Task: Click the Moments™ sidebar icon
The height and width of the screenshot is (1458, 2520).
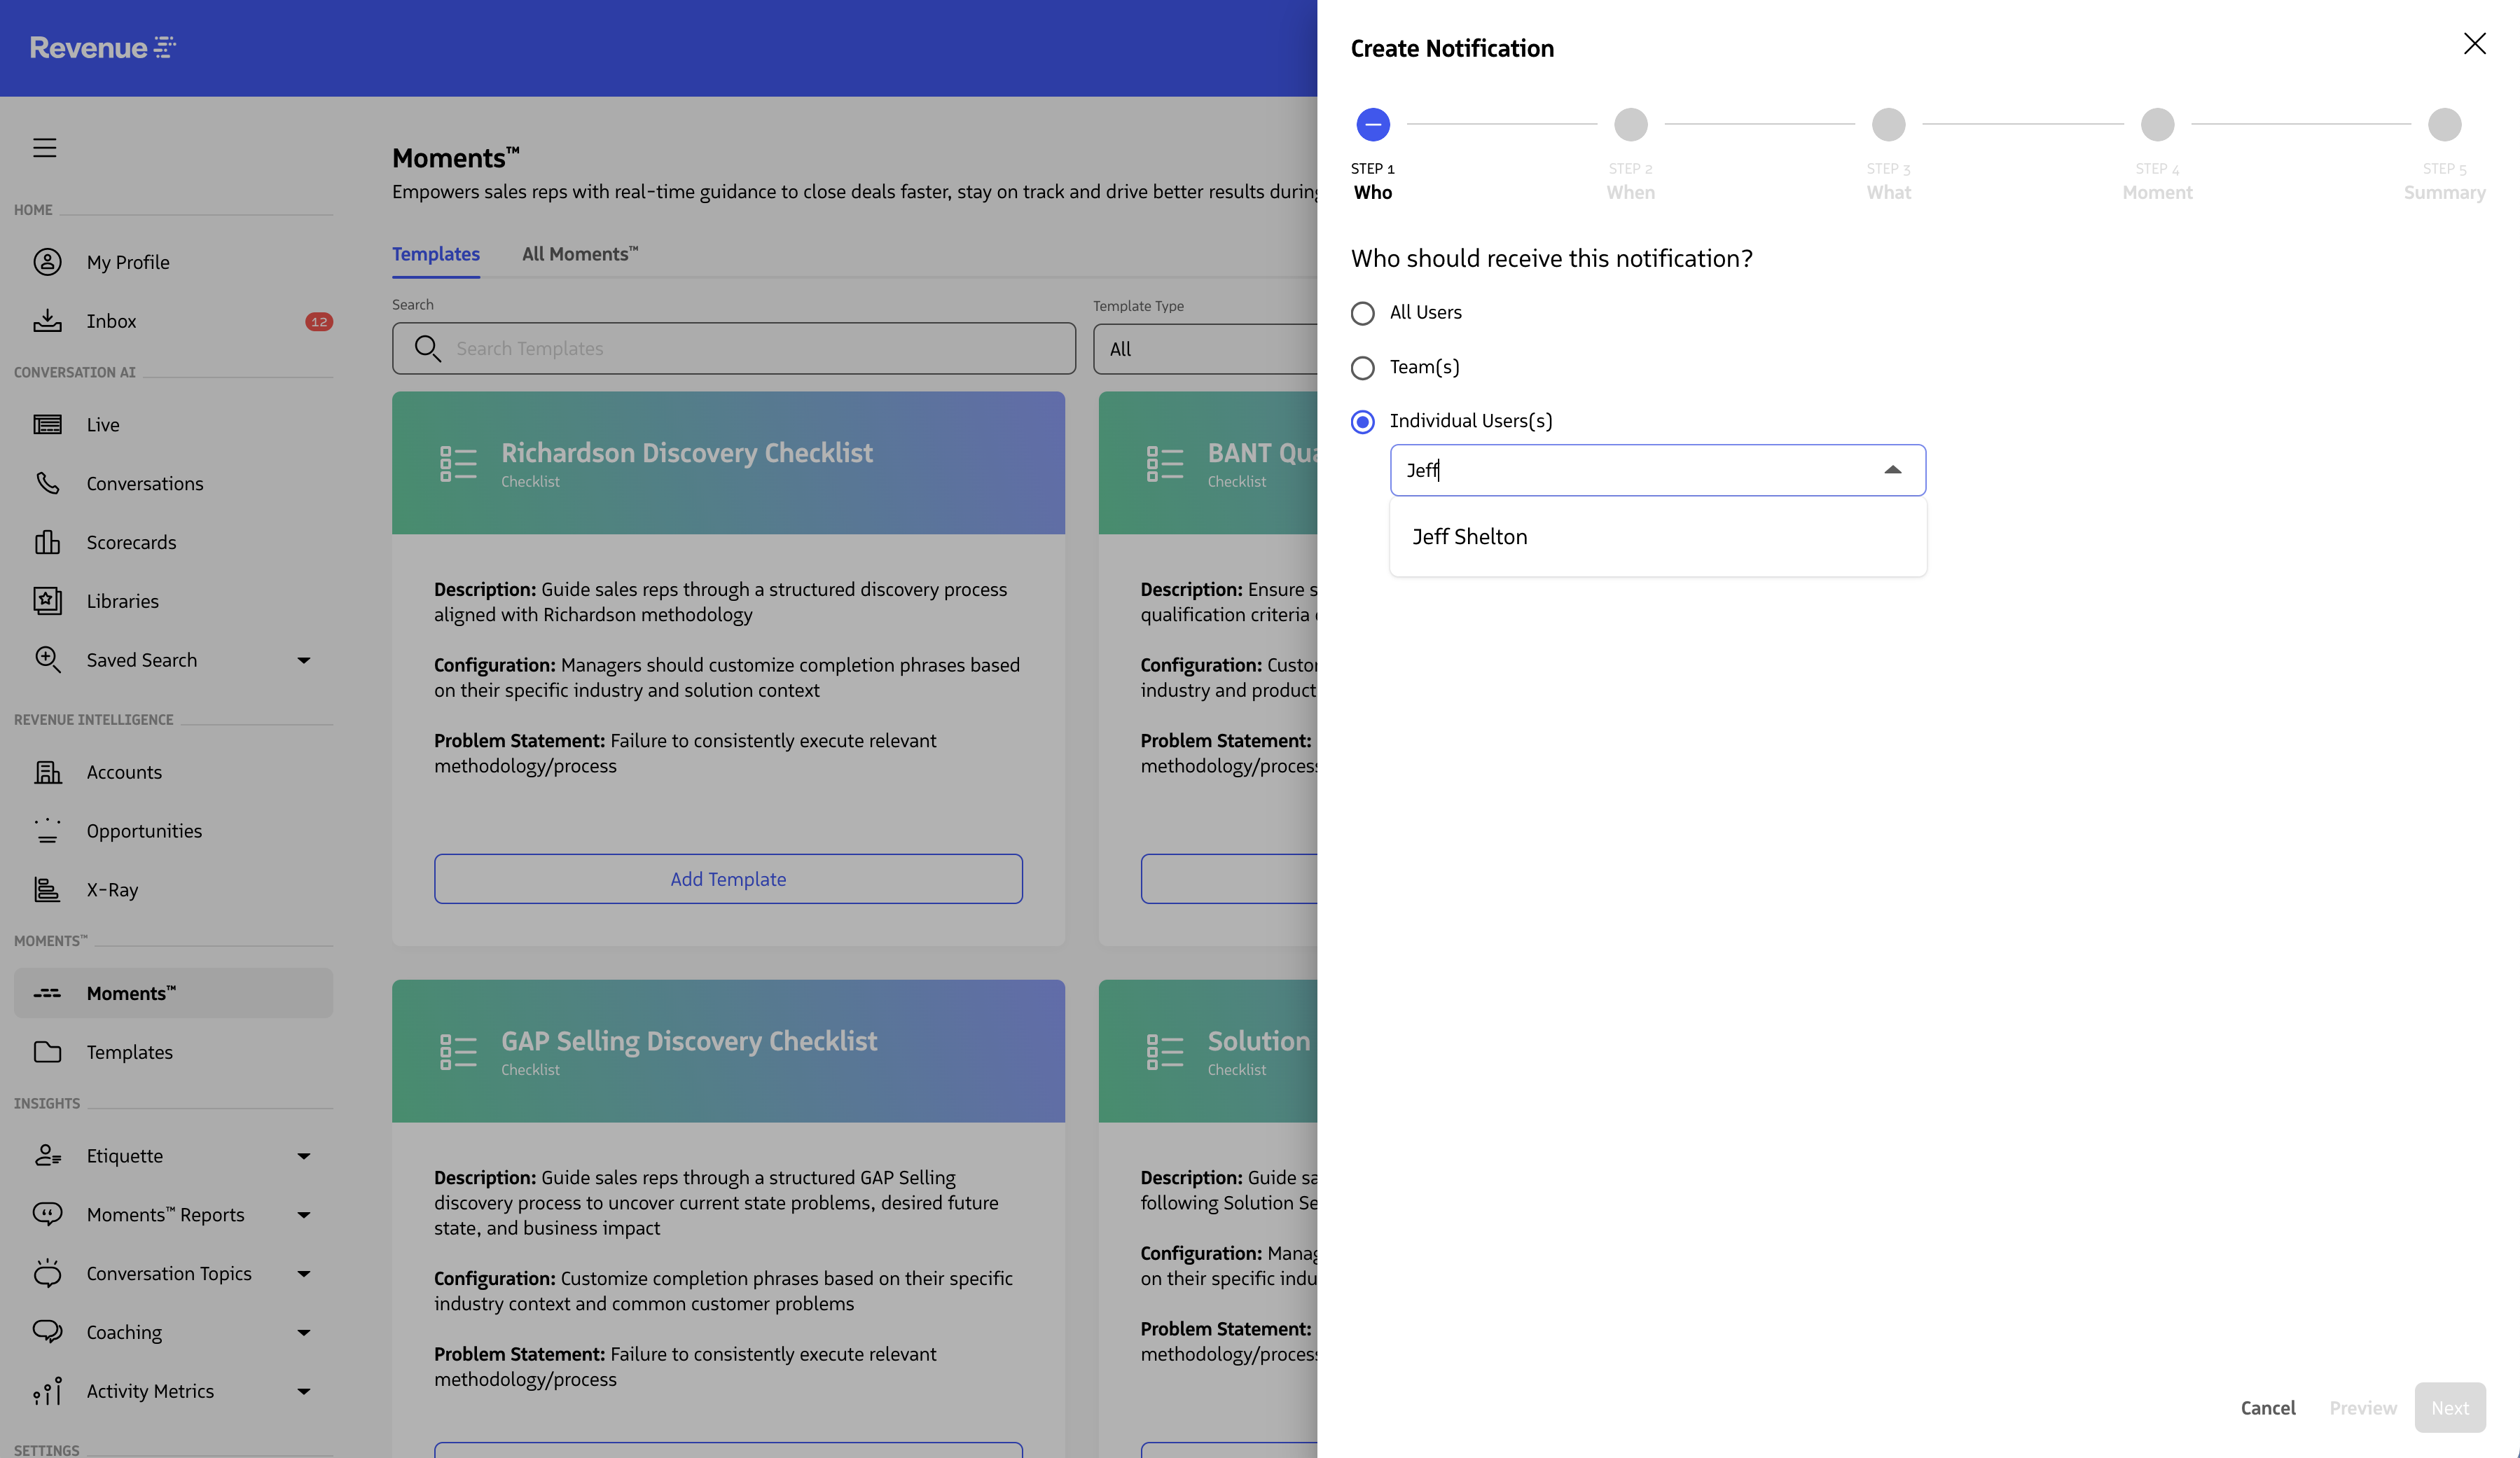Action: (x=47, y=993)
